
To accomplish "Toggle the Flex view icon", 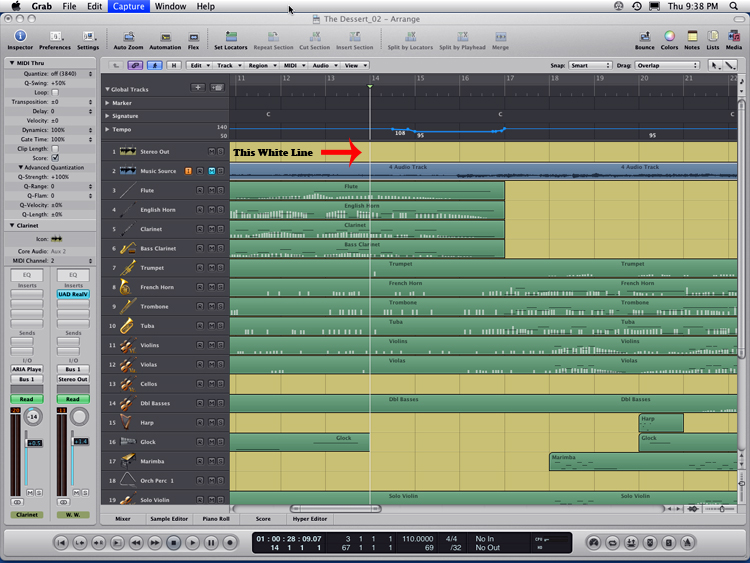I will tap(193, 37).
